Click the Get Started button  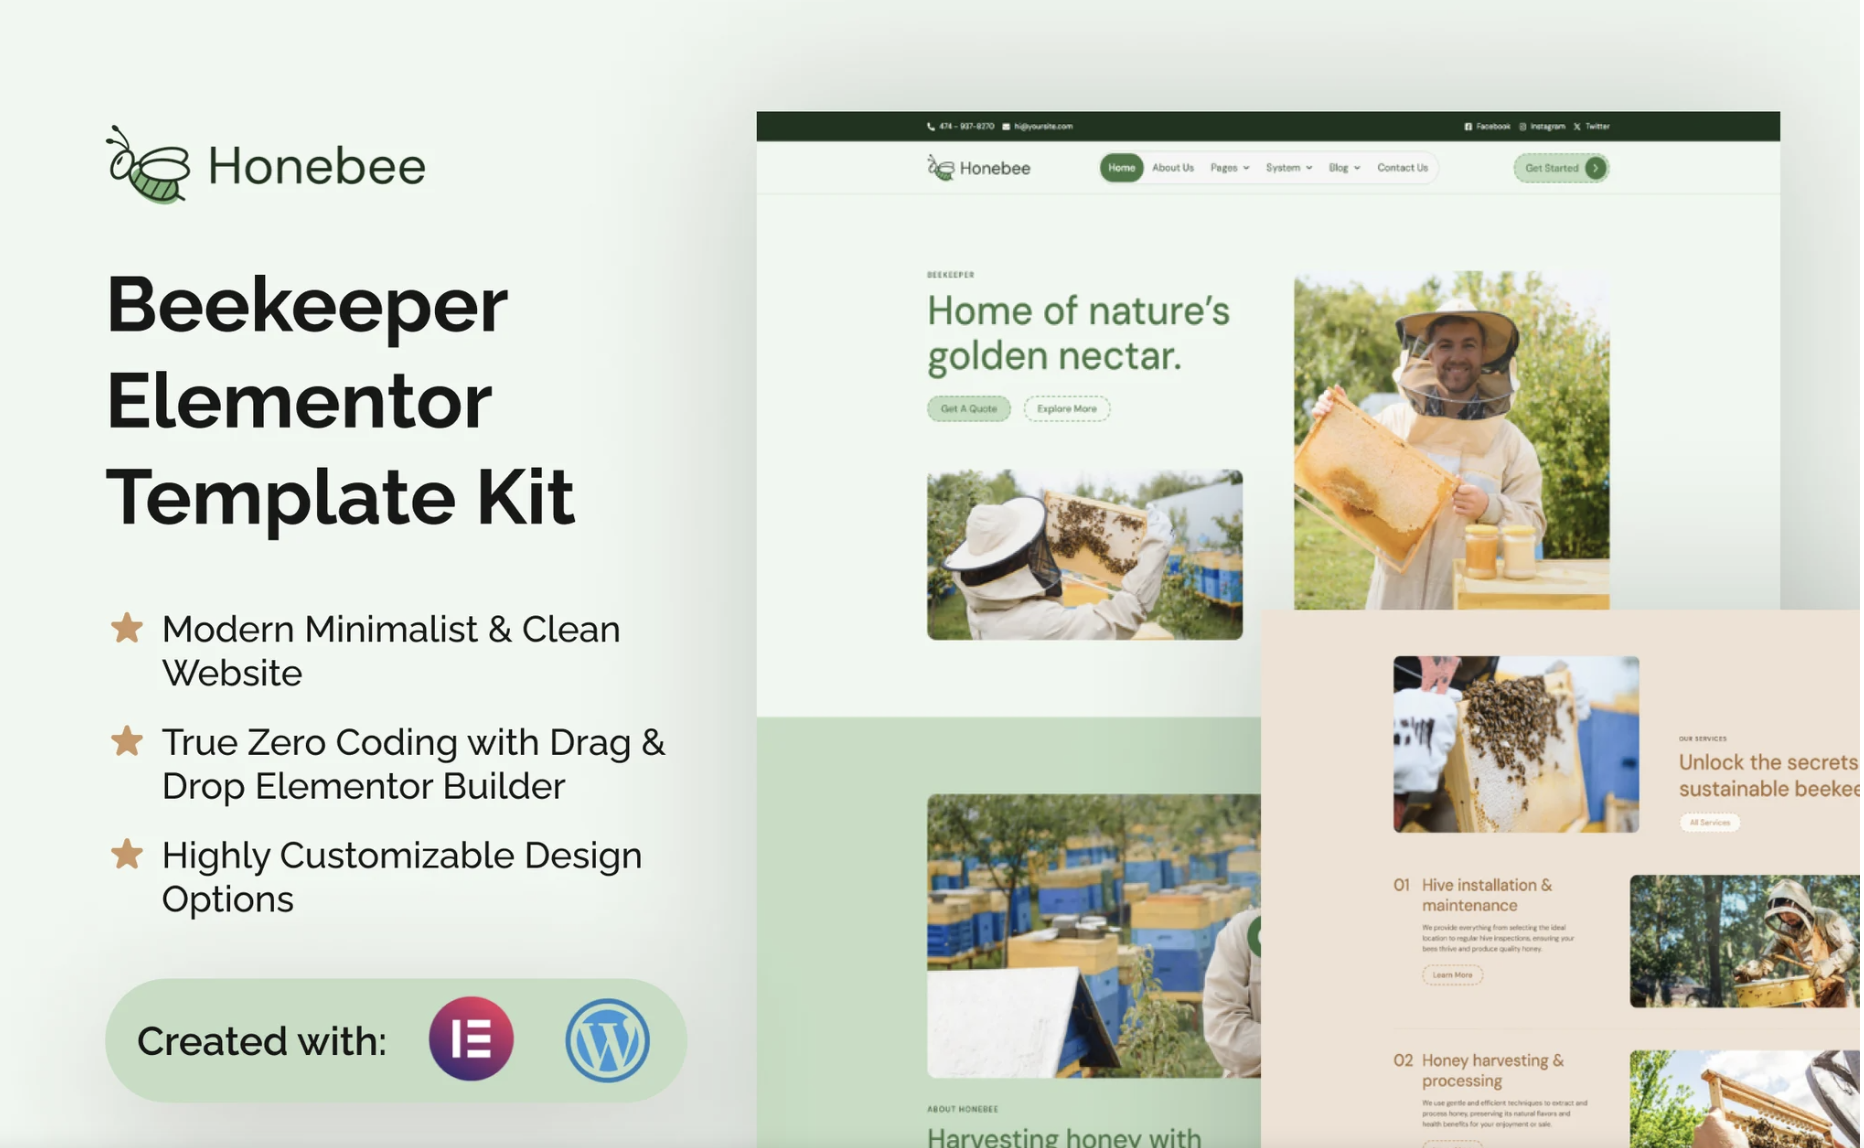[1561, 168]
